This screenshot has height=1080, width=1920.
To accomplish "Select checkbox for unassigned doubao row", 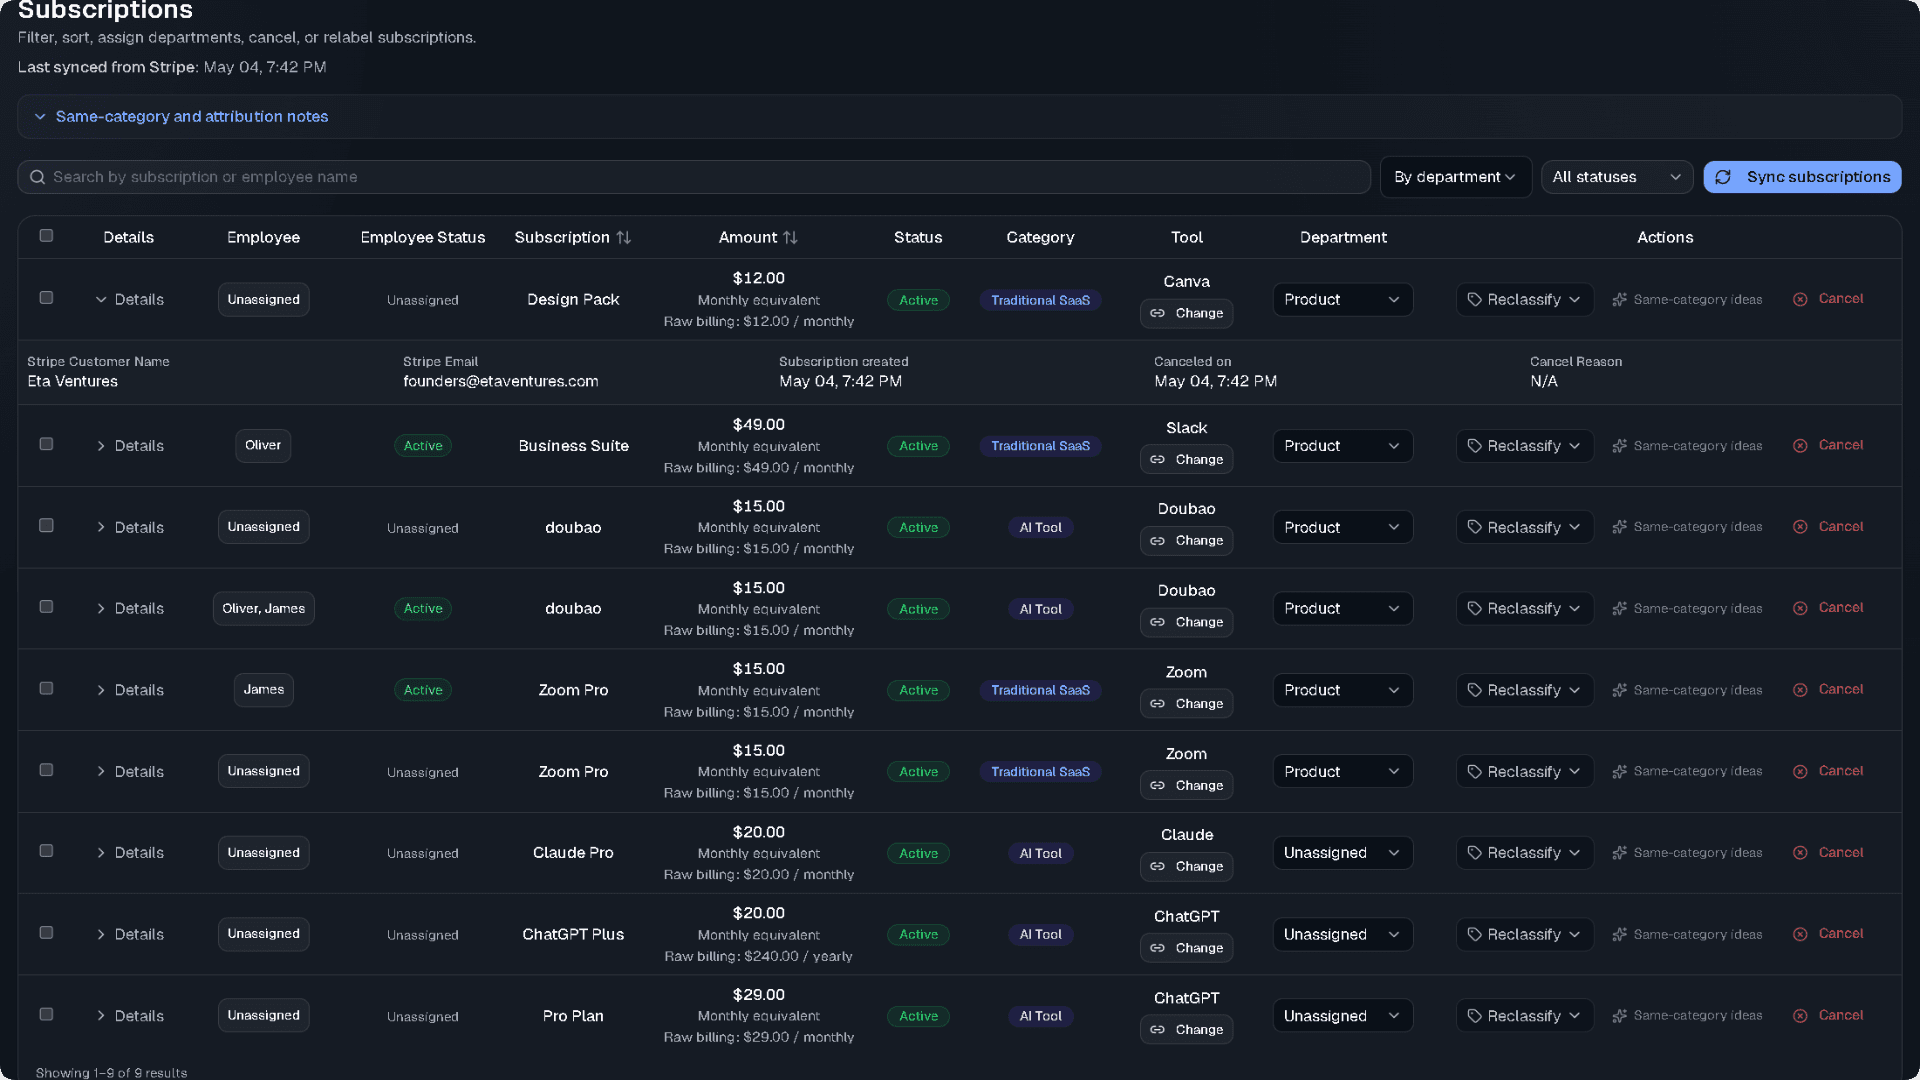I will click(x=46, y=526).
